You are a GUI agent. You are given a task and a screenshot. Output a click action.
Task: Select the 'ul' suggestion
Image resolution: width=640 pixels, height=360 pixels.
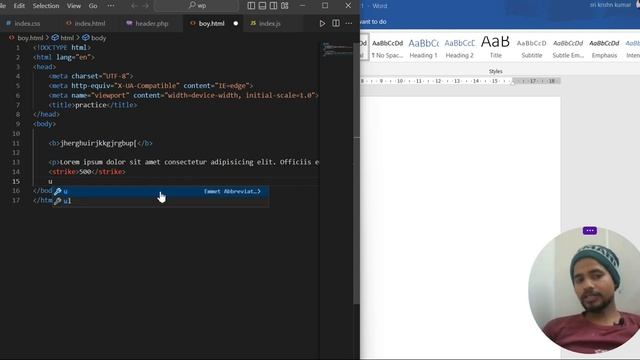(160, 201)
